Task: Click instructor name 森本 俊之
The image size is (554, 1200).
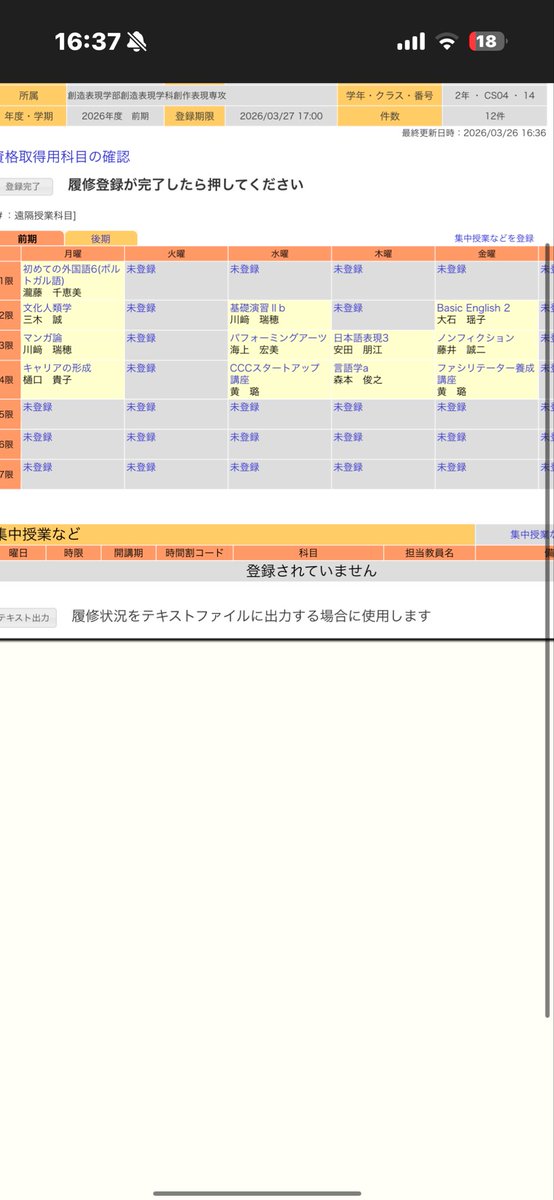Action: [x=358, y=380]
